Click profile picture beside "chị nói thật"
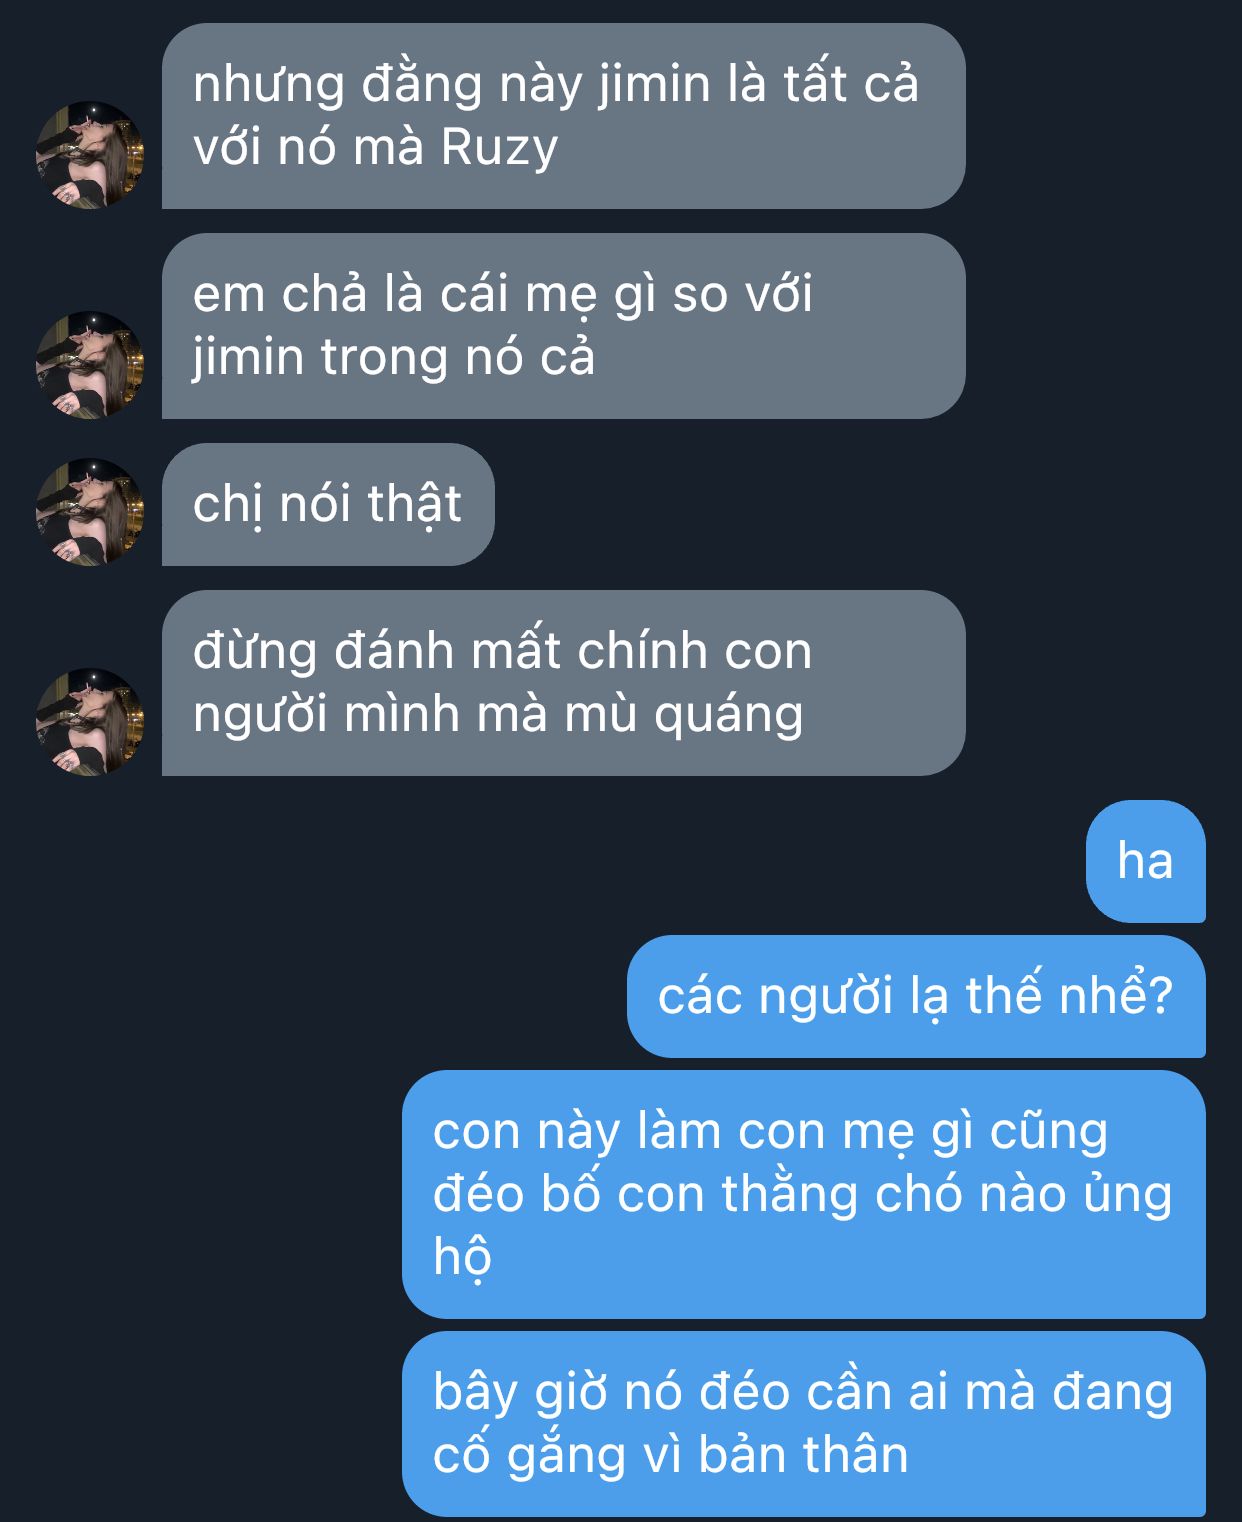Viewport: 1242px width, 1522px height. (x=90, y=511)
